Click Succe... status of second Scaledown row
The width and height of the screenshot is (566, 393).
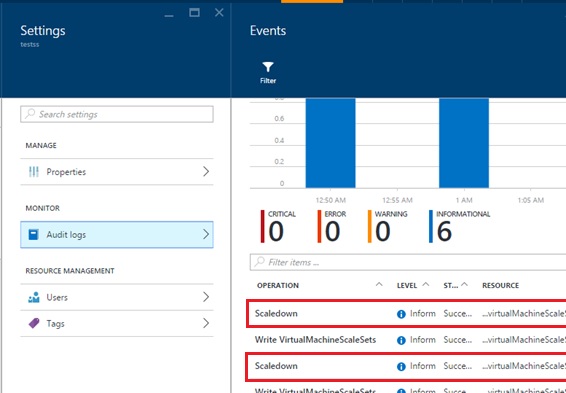click(x=457, y=366)
